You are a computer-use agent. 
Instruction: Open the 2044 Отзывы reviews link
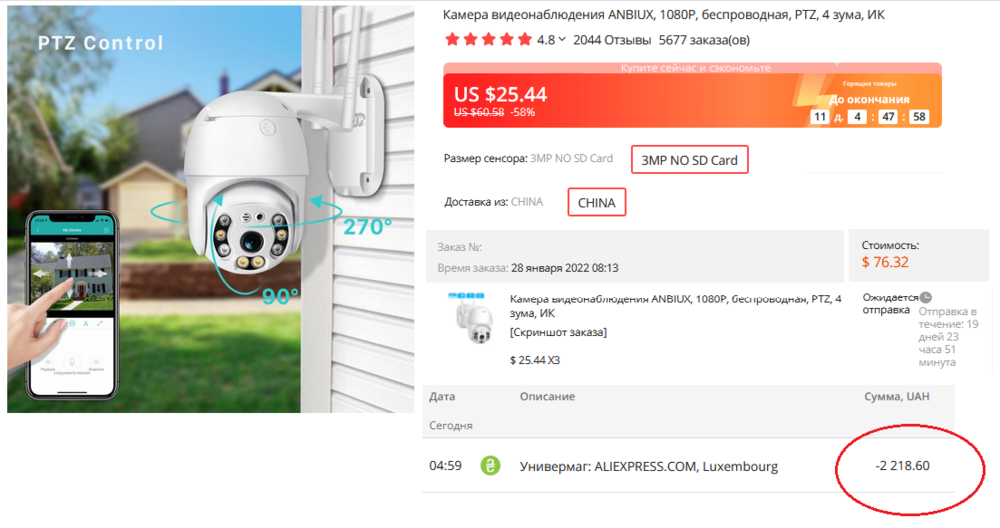click(611, 40)
